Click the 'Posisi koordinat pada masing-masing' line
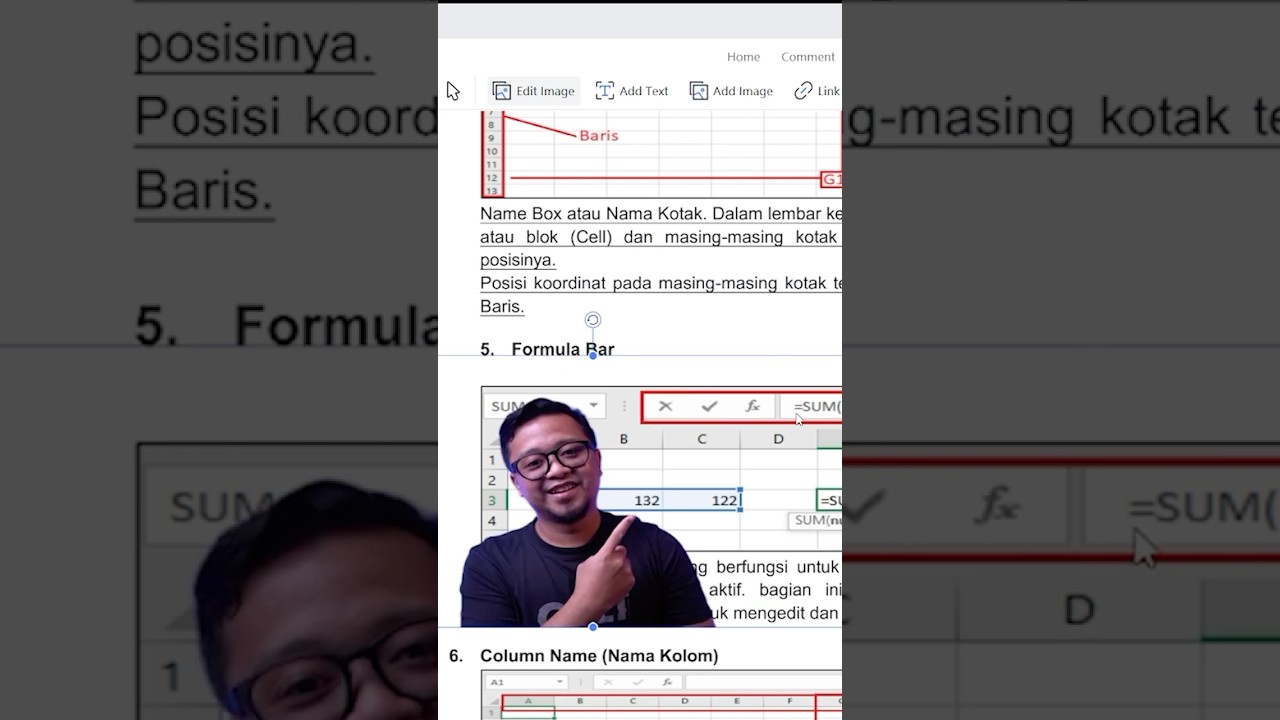 (x=661, y=283)
